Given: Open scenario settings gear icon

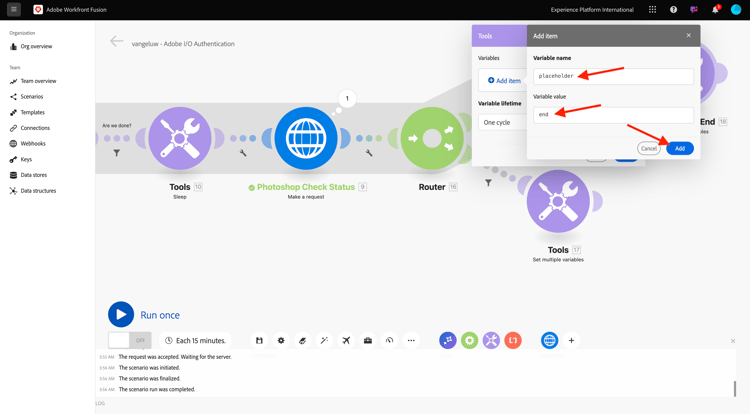Looking at the screenshot, I should click(281, 340).
